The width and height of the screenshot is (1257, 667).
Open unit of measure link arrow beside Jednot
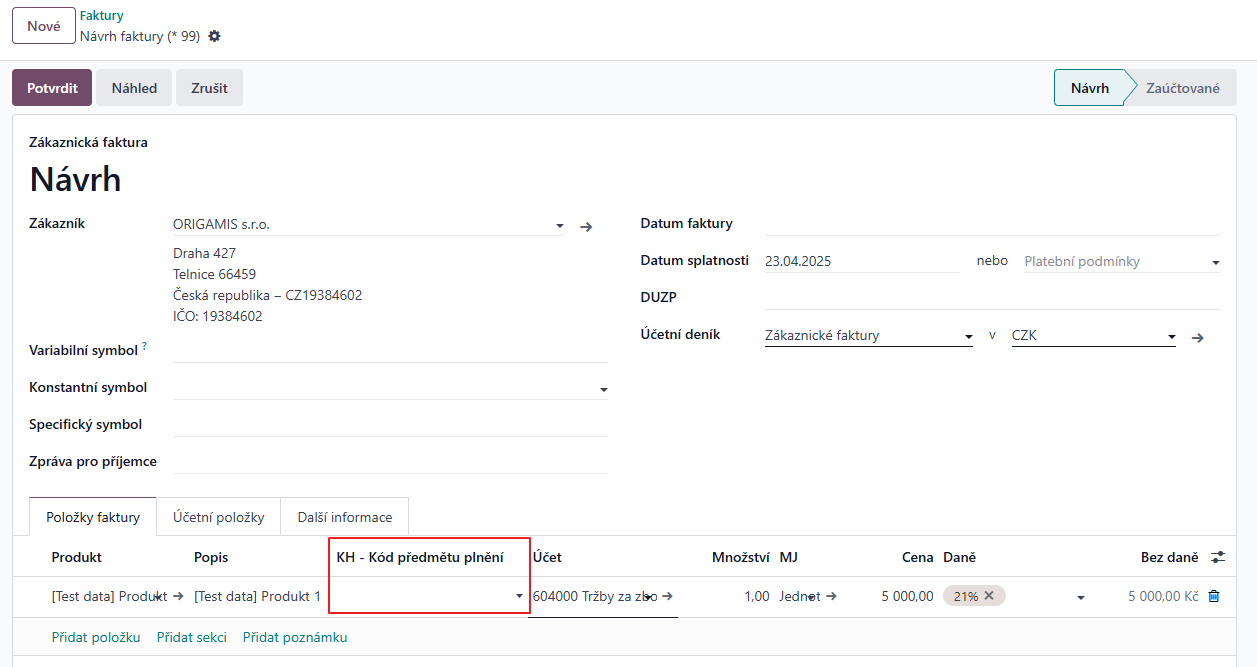click(x=831, y=596)
